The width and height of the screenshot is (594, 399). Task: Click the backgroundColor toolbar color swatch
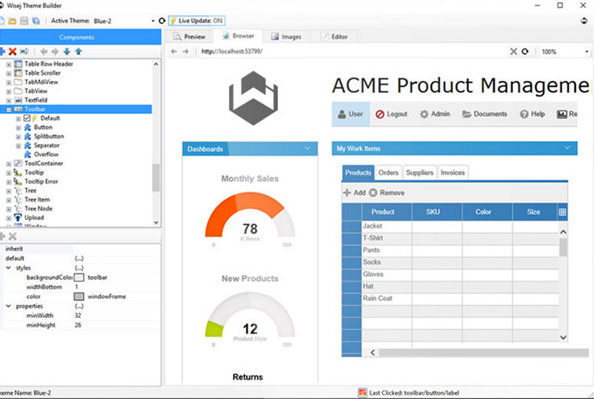(79, 278)
